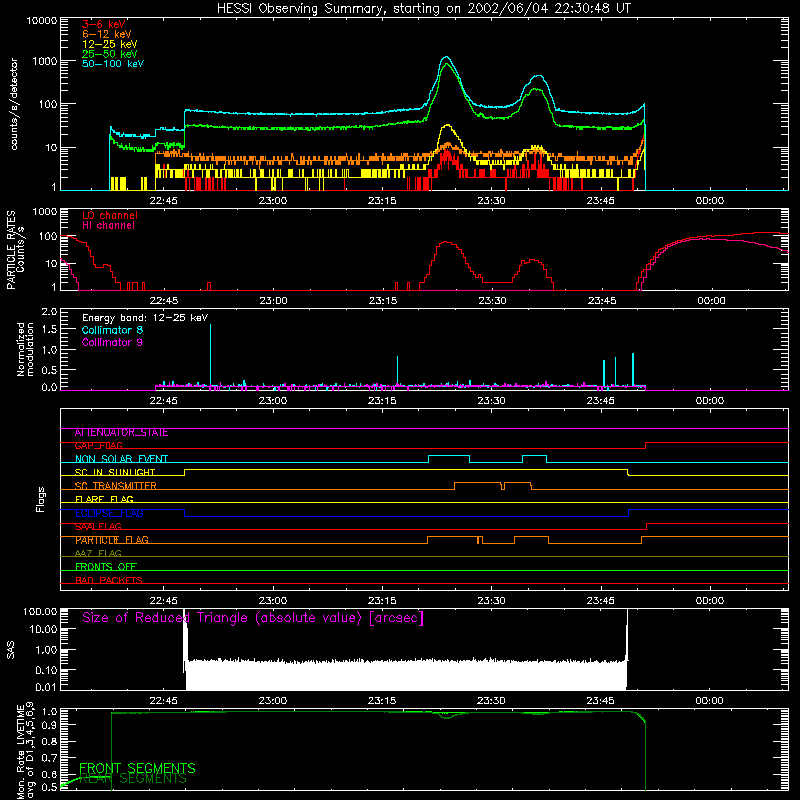Select the 'HI channel' legend label
Screen dimensions: 800x800
coord(109,226)
